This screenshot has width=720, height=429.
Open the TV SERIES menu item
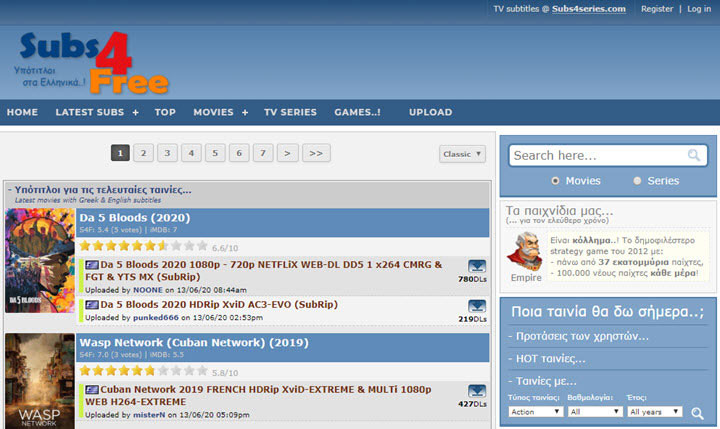click(290, 112)
